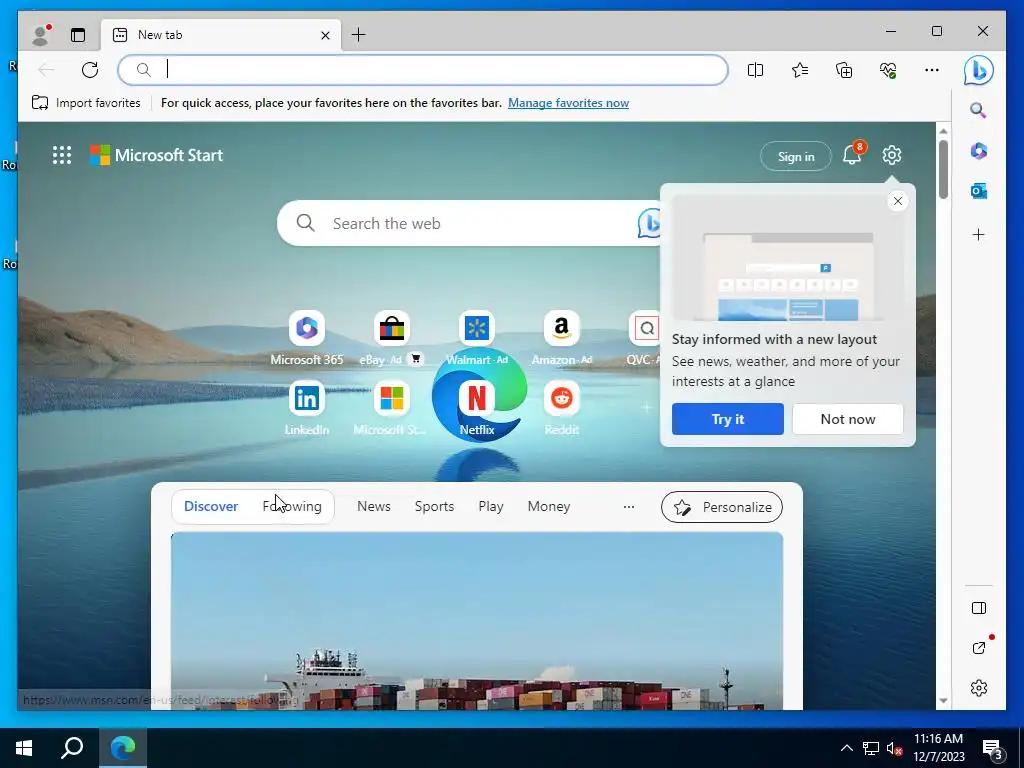Screen dimensions: 1024x768
Task: Open the Play tab
Action: pos(490,507)
